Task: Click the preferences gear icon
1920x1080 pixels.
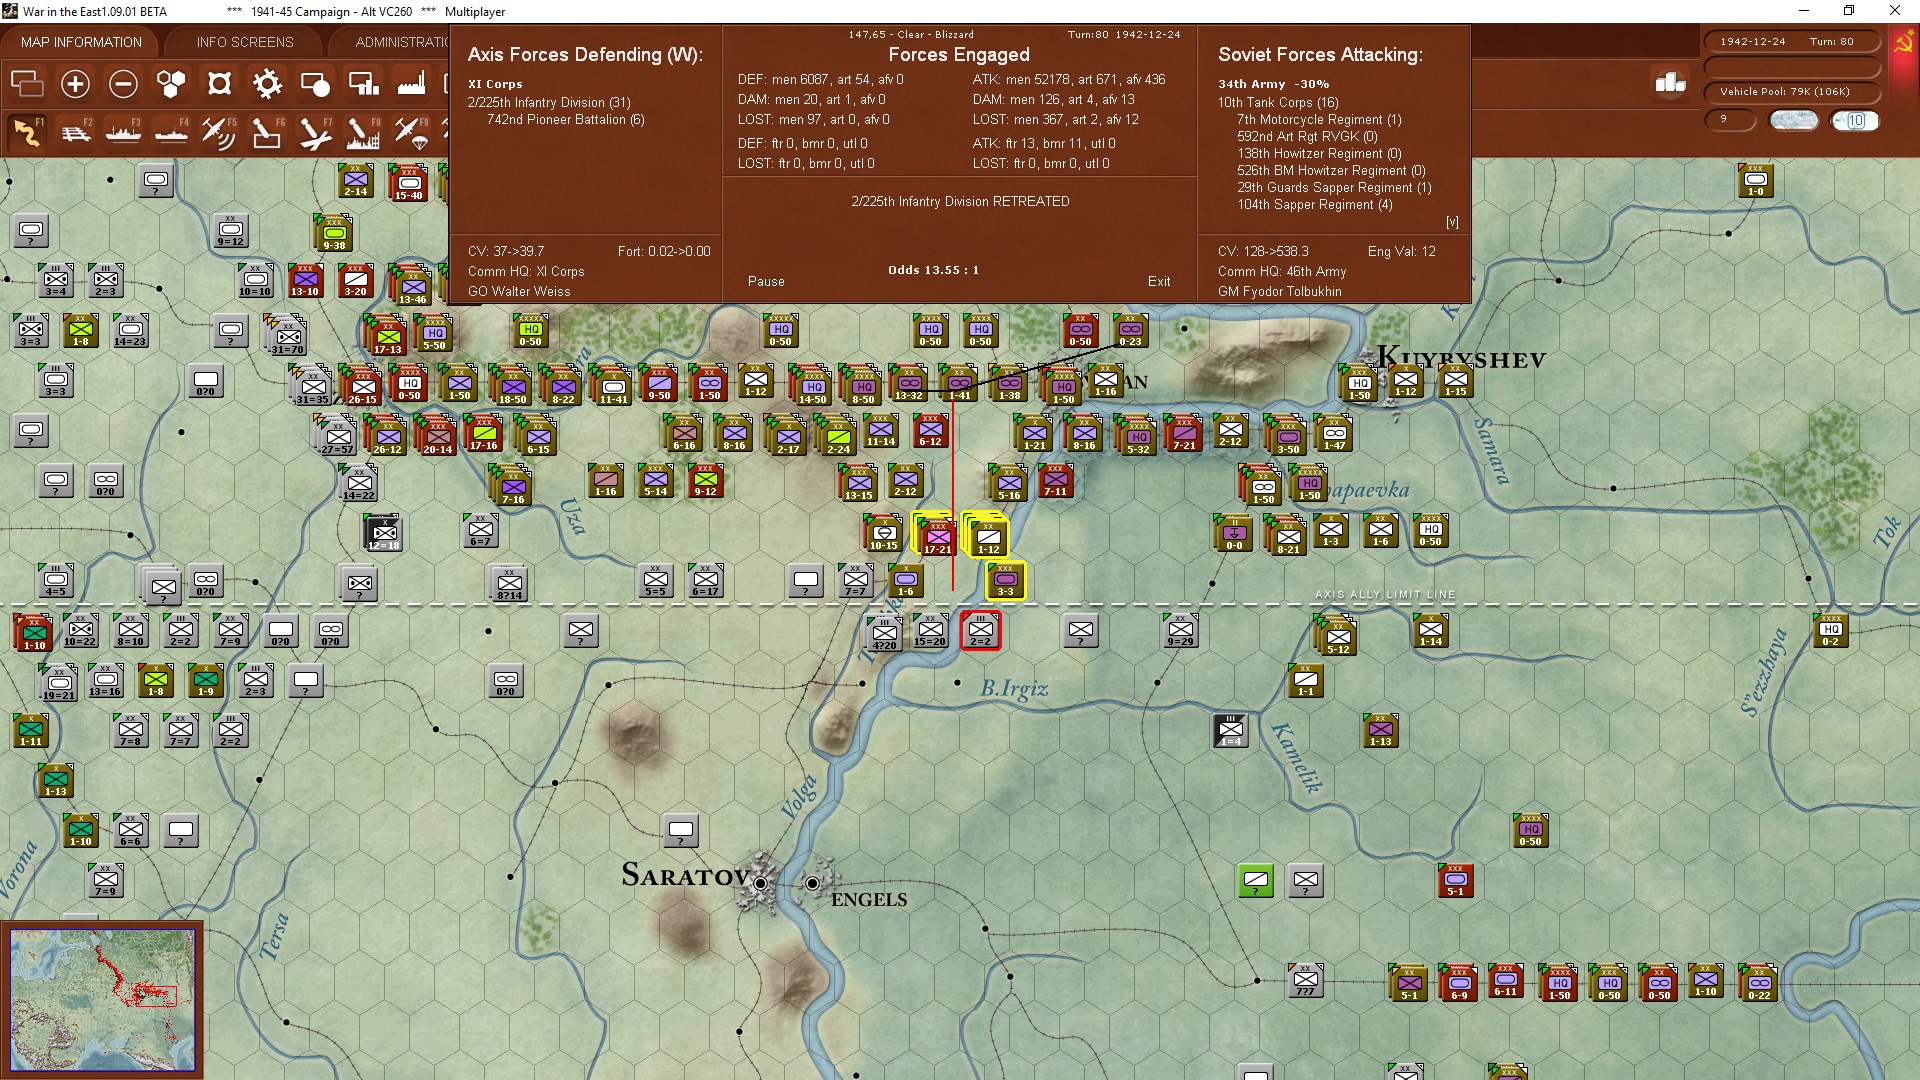Action: click(267, 84)
